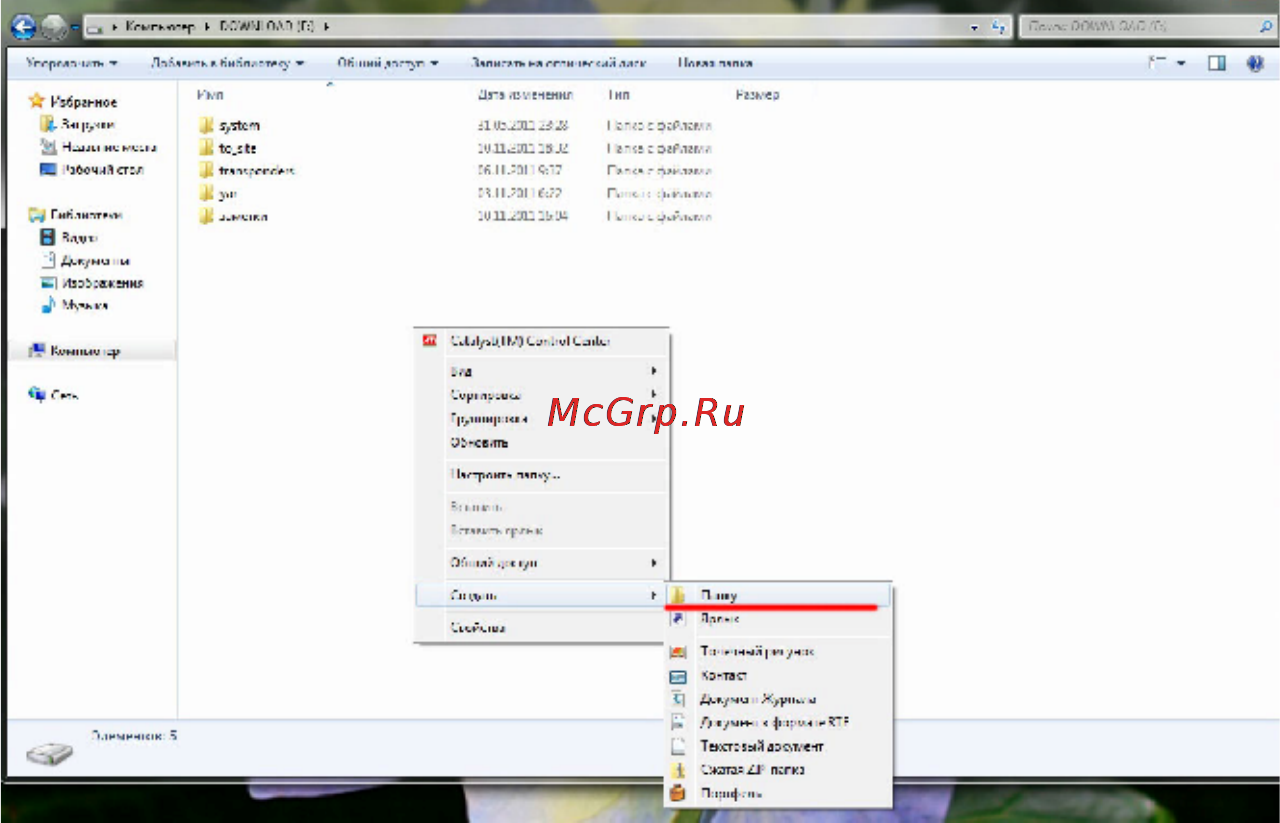1280x823 pixels.
Task: Toggle the preview pane icon
Action: pyautogui.click(x=1217, y=63)
